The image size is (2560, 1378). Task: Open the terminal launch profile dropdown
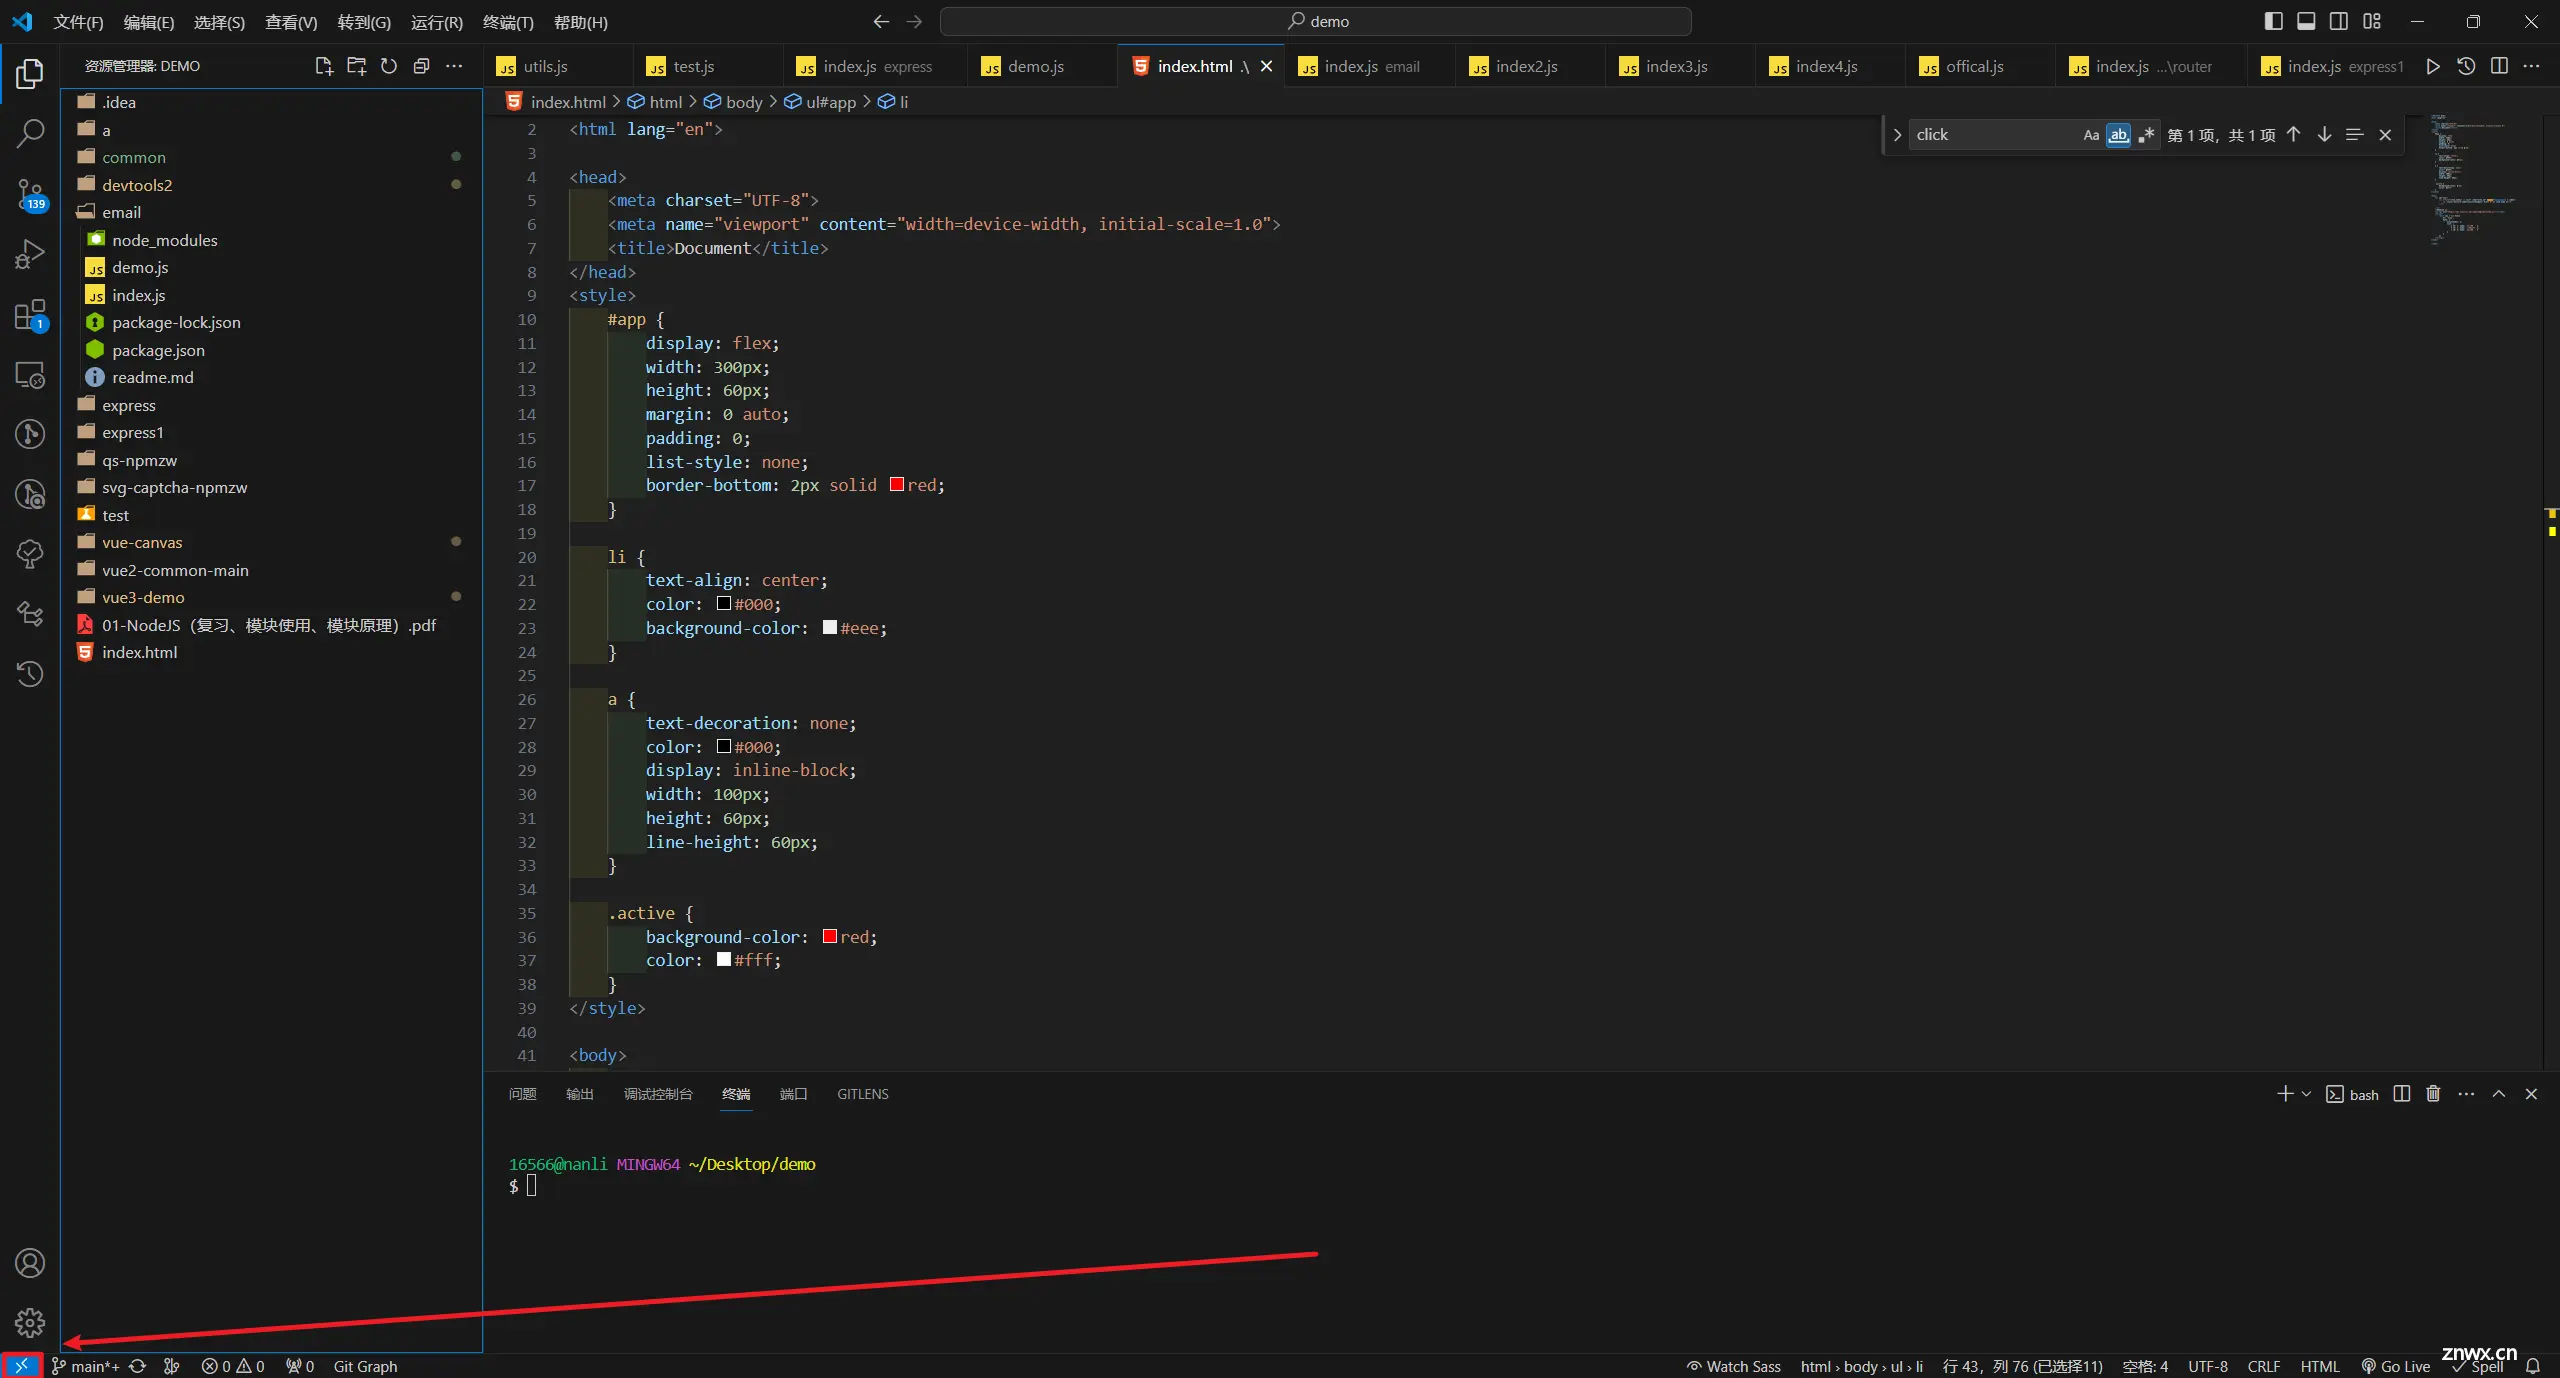click(2307, 1094)
